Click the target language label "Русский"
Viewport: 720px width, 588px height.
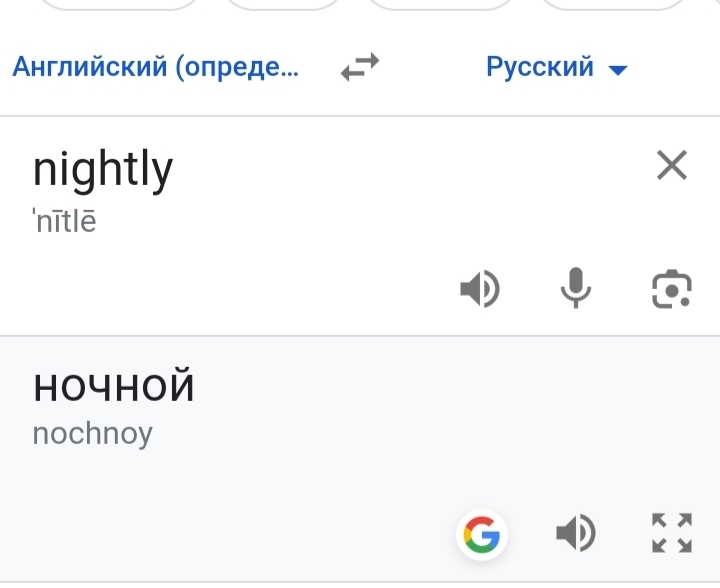[x=540, y=68]
